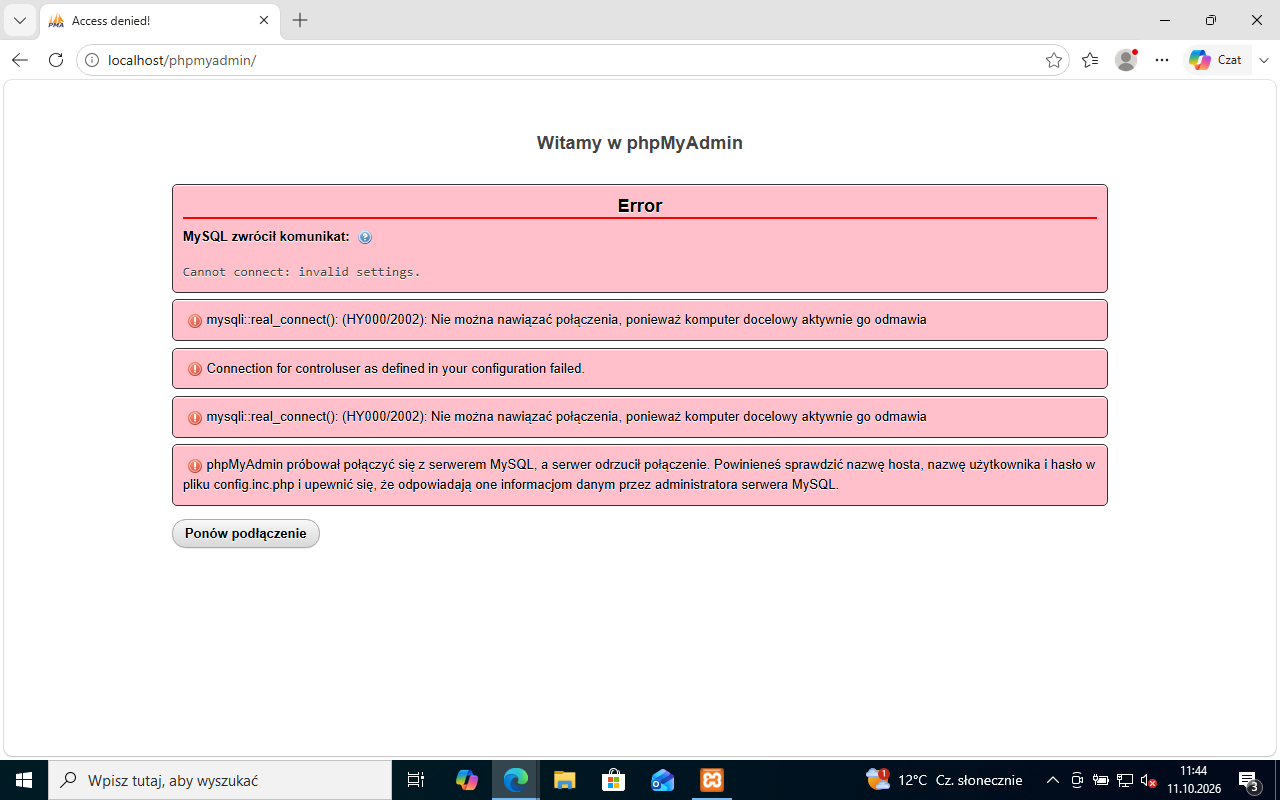Open the Copilot Czat button
Image resolution: width=1280 pixels, height=800 pixels.
tap(1216, 60)
